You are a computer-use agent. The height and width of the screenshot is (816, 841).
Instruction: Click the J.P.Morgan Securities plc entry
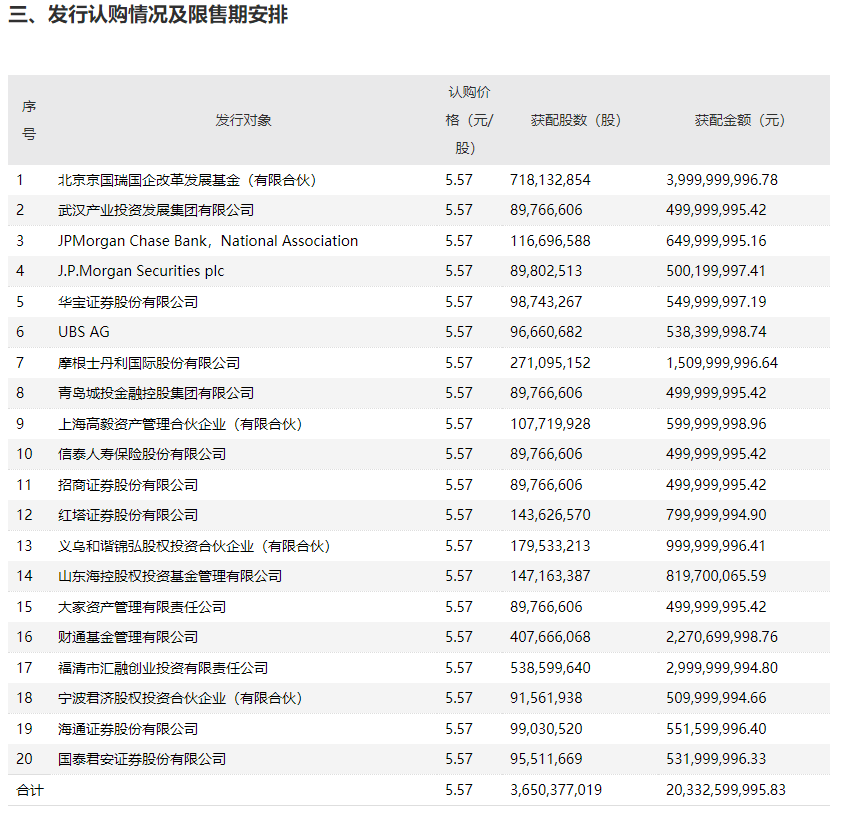tap(141, 271)
